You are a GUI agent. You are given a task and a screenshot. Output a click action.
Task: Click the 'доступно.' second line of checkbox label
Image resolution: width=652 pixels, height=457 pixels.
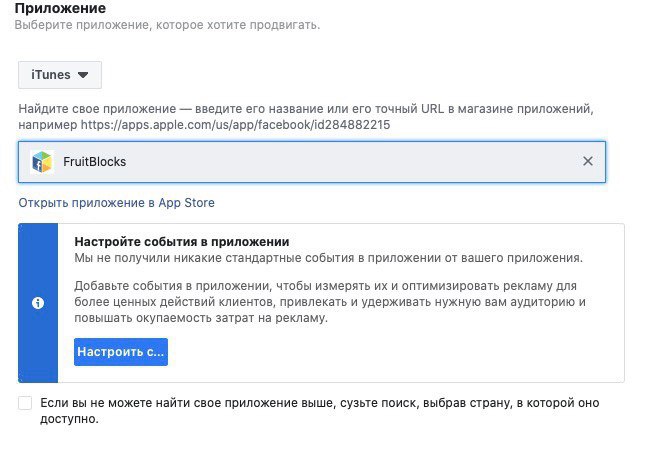(69, 419)
